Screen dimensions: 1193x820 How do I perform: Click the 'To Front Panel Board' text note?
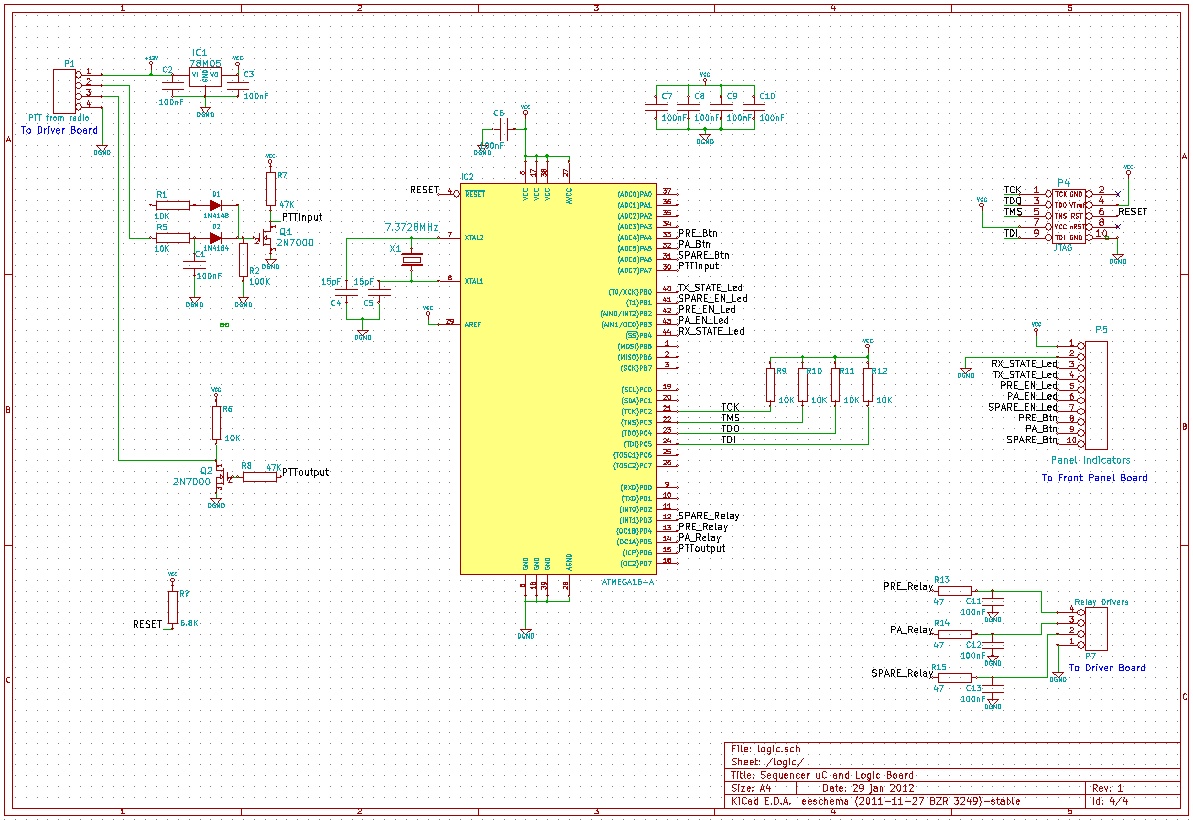click(1094, 478)
